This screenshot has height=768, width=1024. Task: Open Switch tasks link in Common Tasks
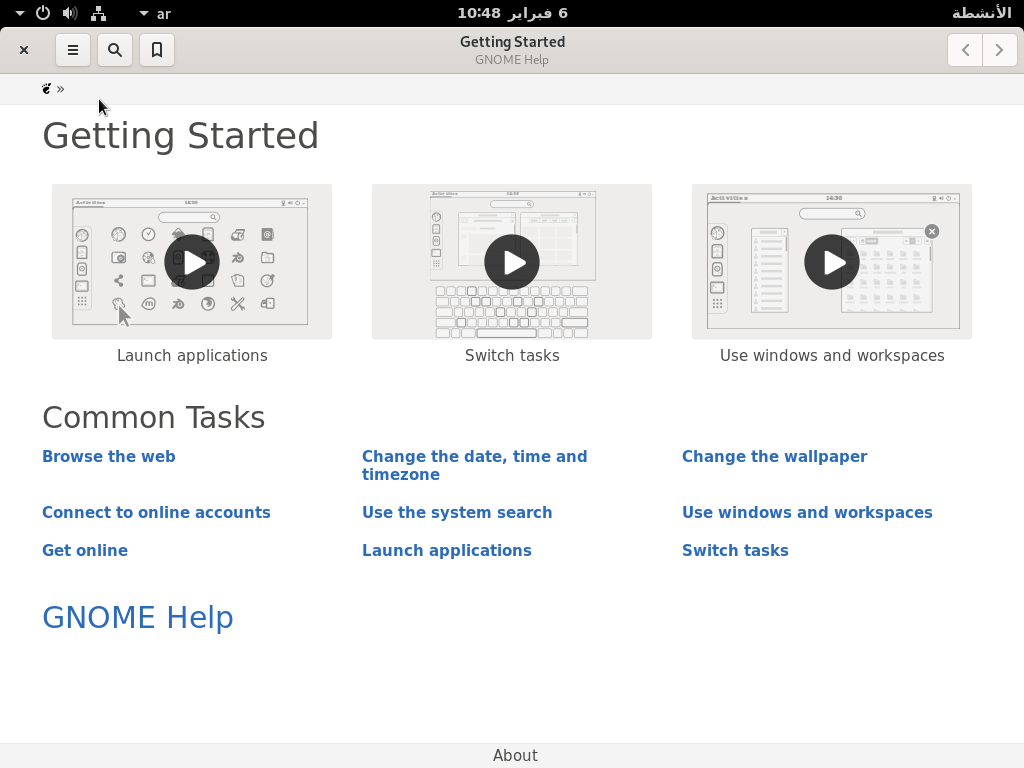[735, 551]
